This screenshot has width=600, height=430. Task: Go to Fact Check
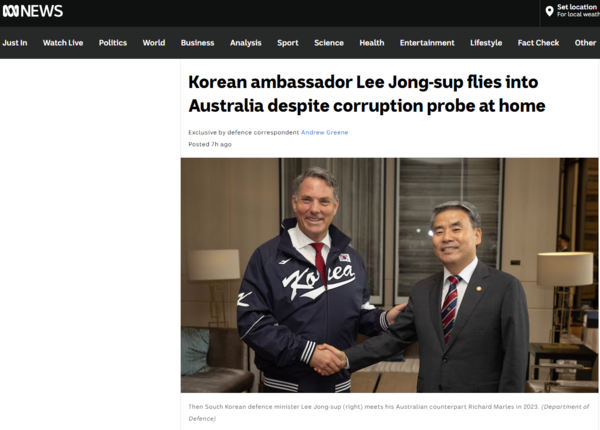click(x=538, y=43)
